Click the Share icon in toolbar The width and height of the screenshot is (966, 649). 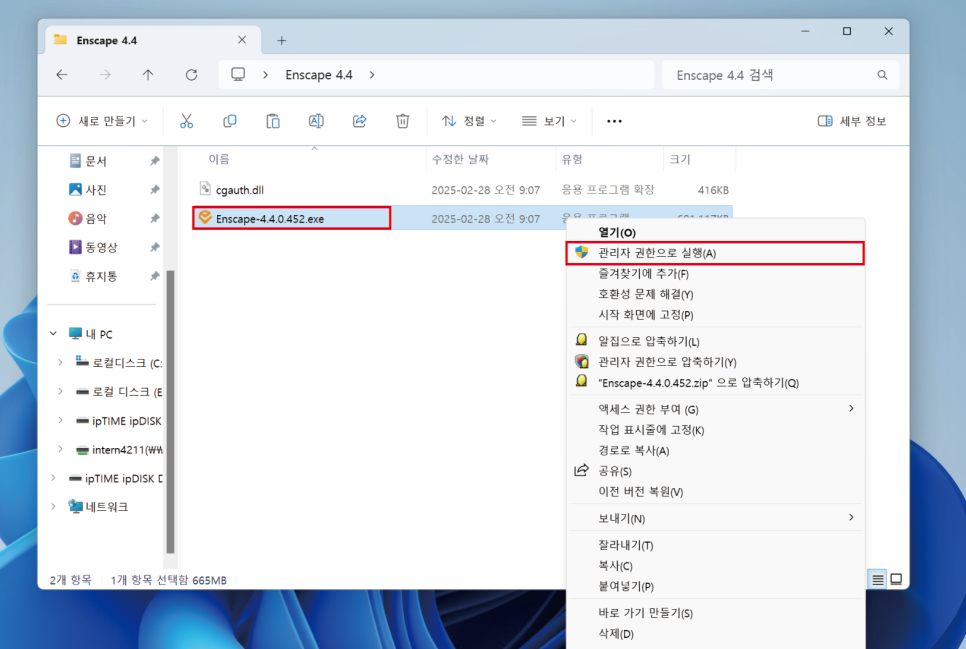359,121
